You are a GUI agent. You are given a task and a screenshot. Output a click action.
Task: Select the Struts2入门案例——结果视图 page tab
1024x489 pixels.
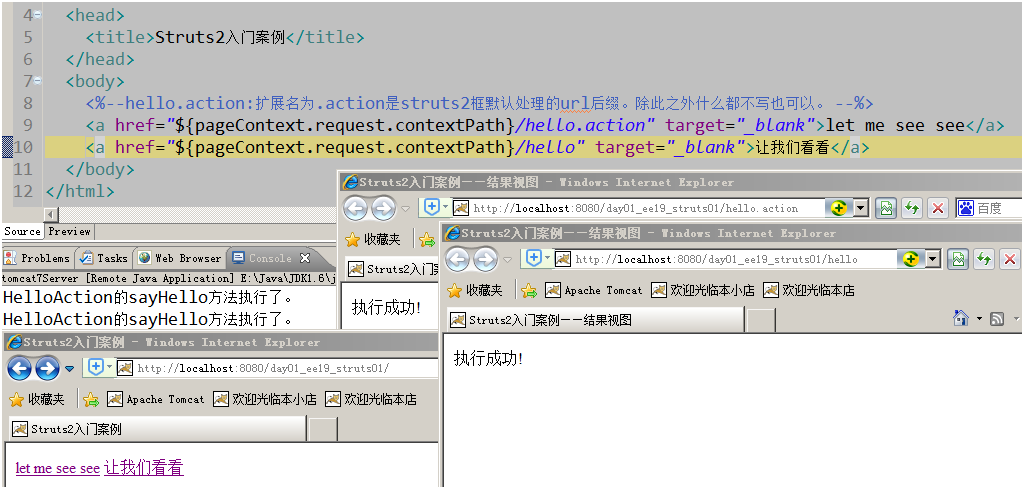(596, 319)
